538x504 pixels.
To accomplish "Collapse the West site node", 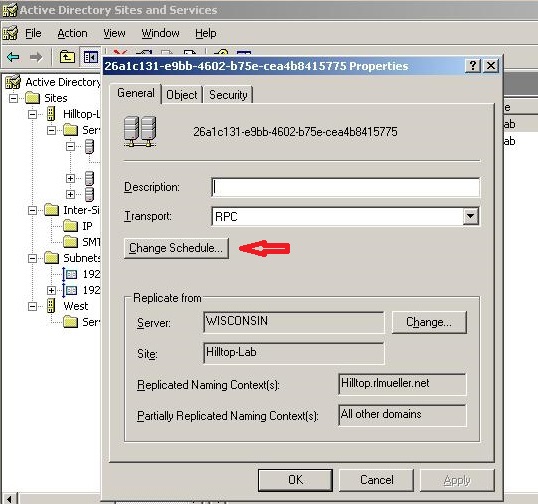I will 32,306.
